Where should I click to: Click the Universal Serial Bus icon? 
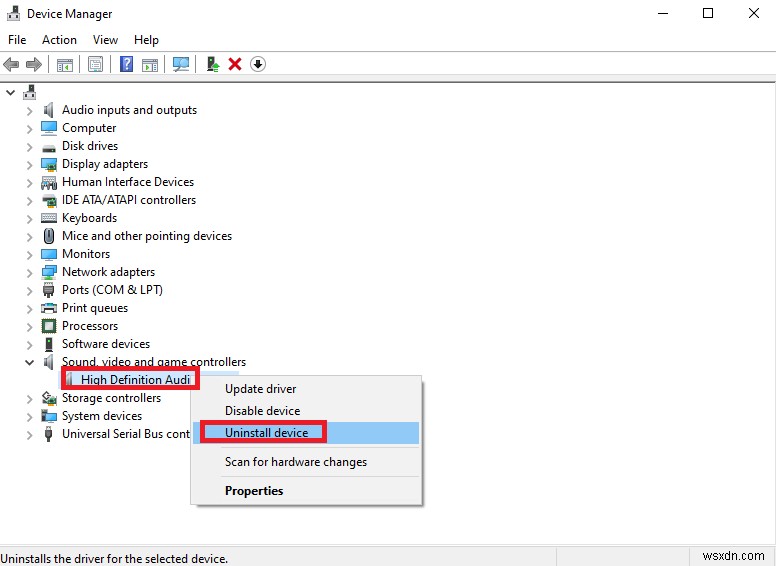[x=48, y=434]
